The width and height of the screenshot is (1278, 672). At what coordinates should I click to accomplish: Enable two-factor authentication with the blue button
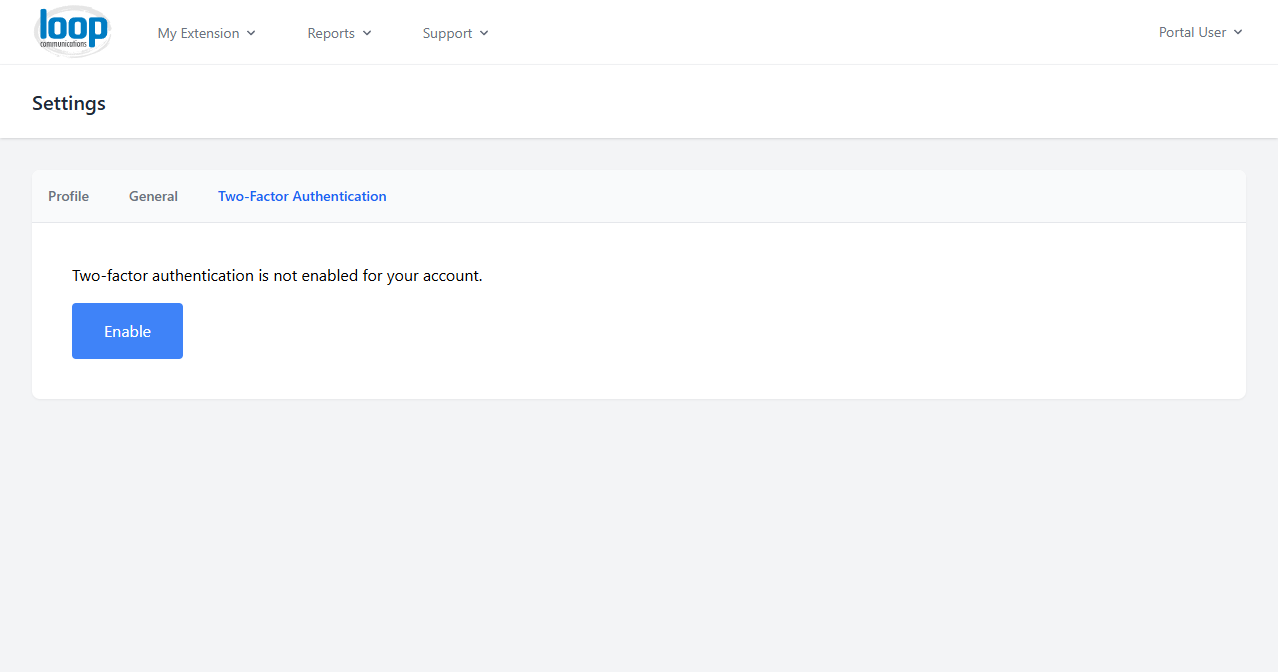tap(127, 331)
